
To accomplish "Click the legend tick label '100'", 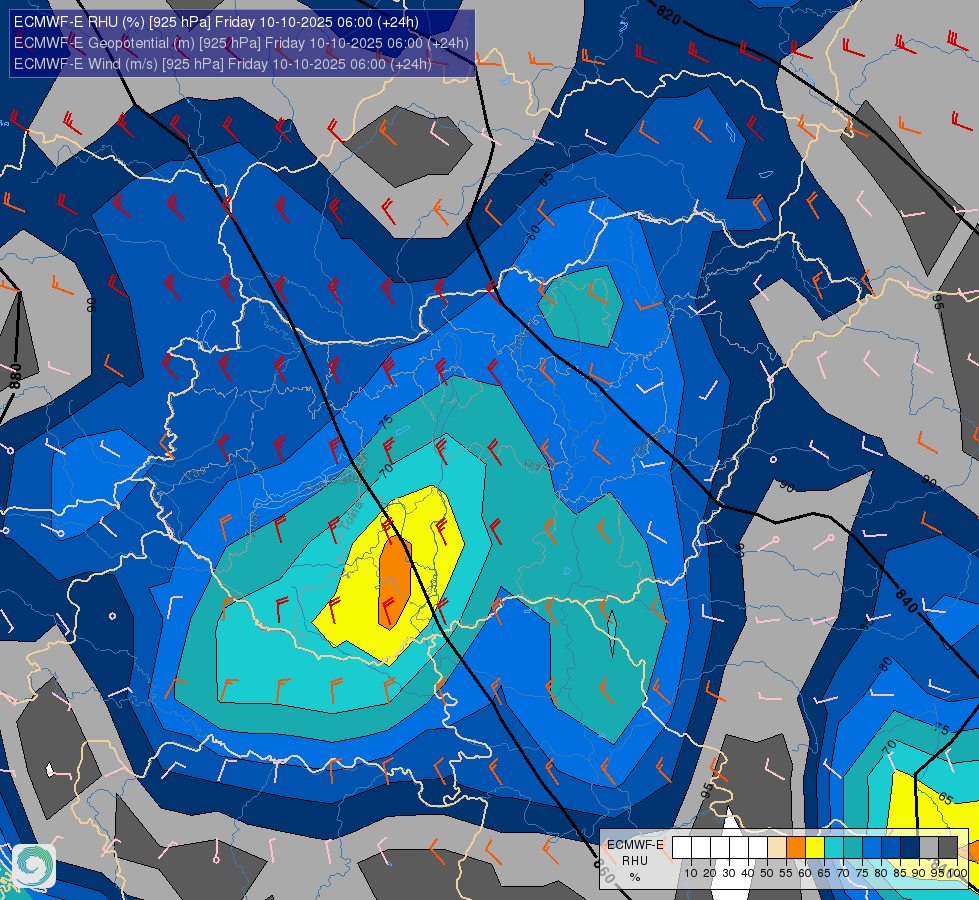I will tap(958, 873).
